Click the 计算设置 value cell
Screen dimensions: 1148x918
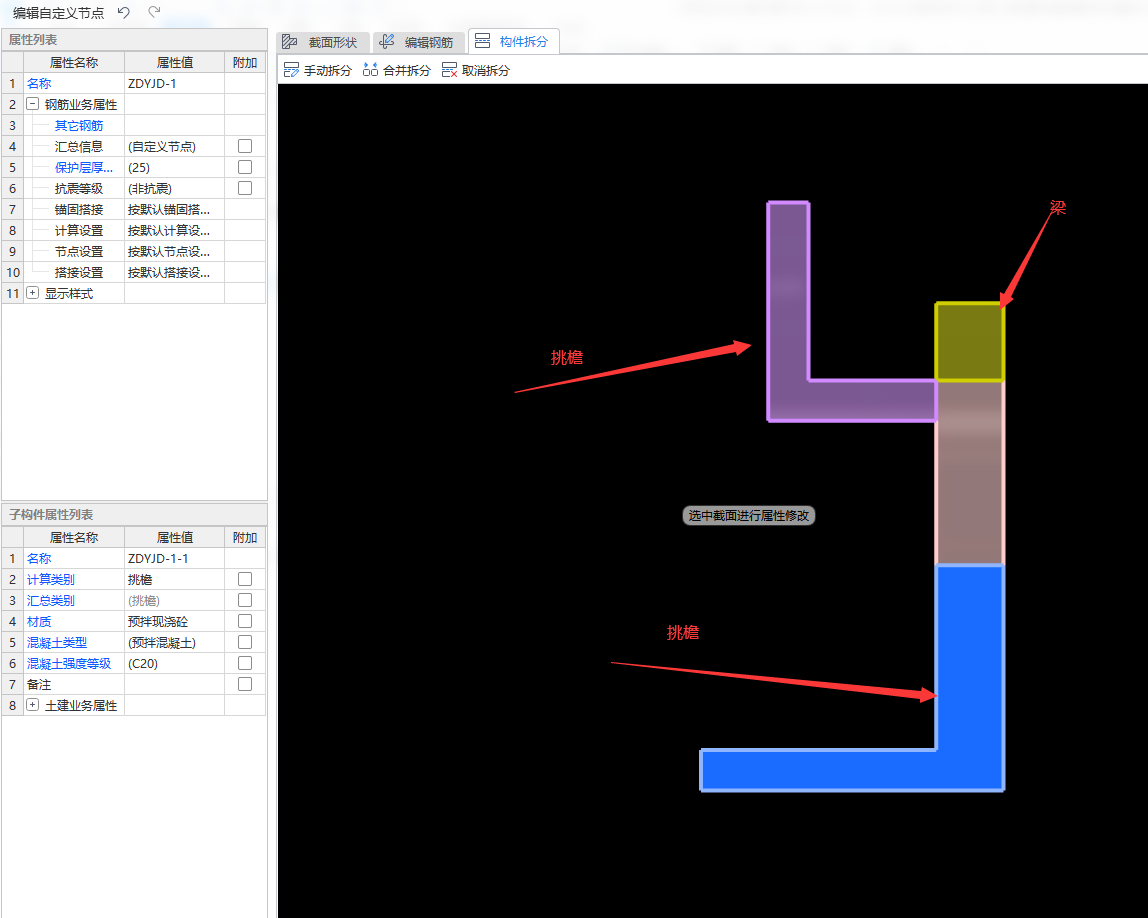[x=174, y=231]
